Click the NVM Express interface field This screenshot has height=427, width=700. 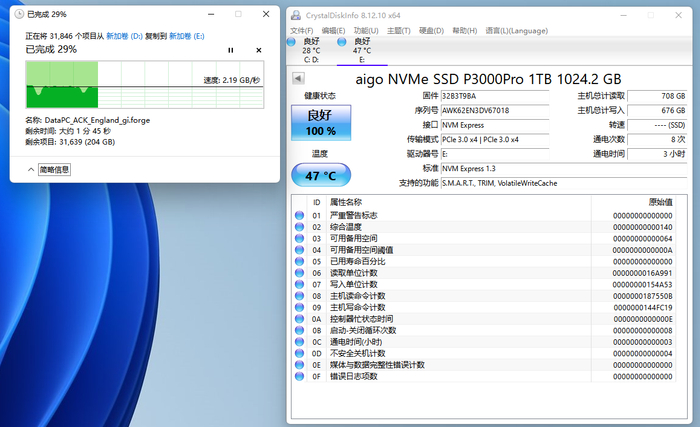click(495, 125)
